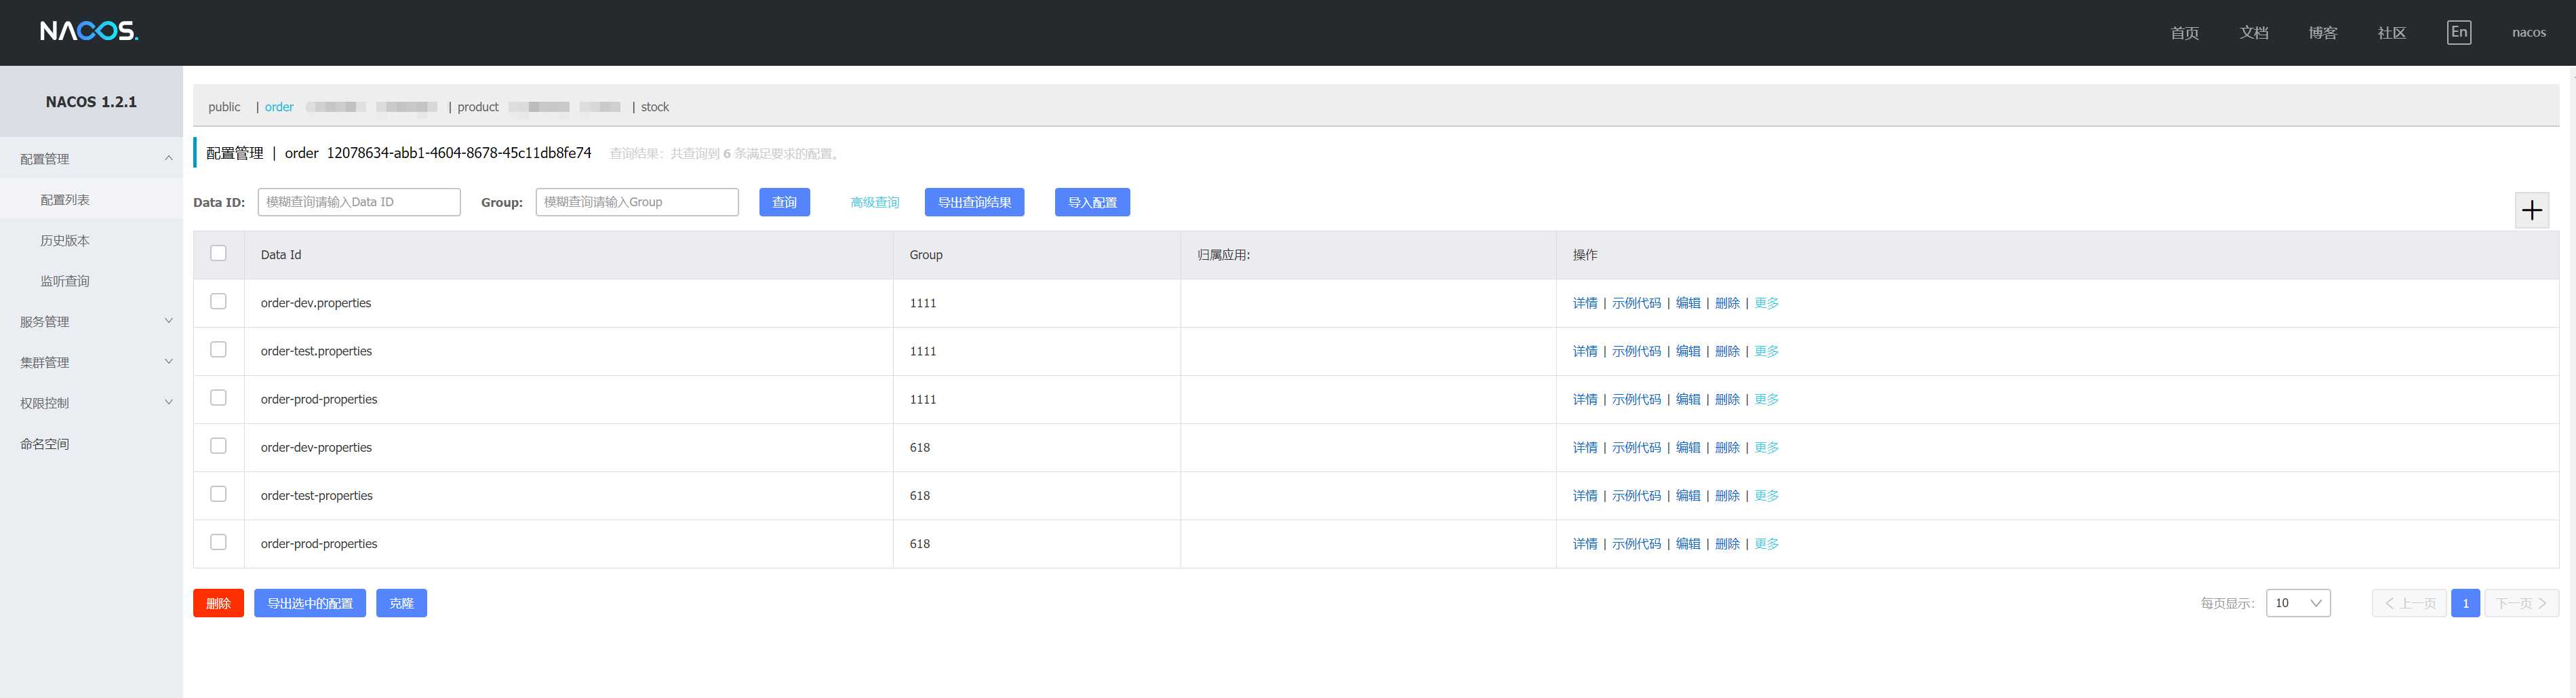The width and height of the screenshot is (2576, 698).
Task: Click the red 删除 button below the table
Action: tap(218, 603)
